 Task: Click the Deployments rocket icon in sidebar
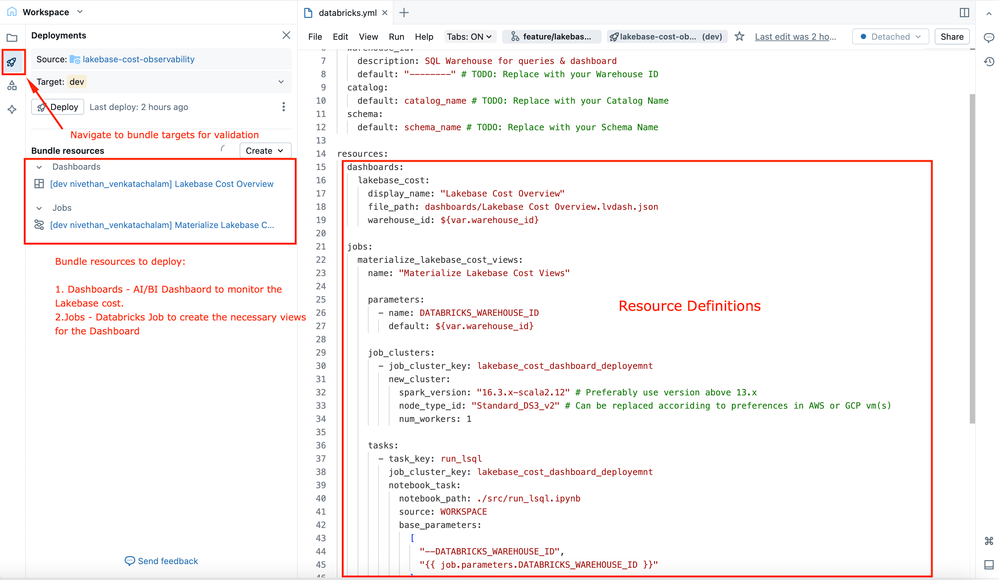point(12,62)
